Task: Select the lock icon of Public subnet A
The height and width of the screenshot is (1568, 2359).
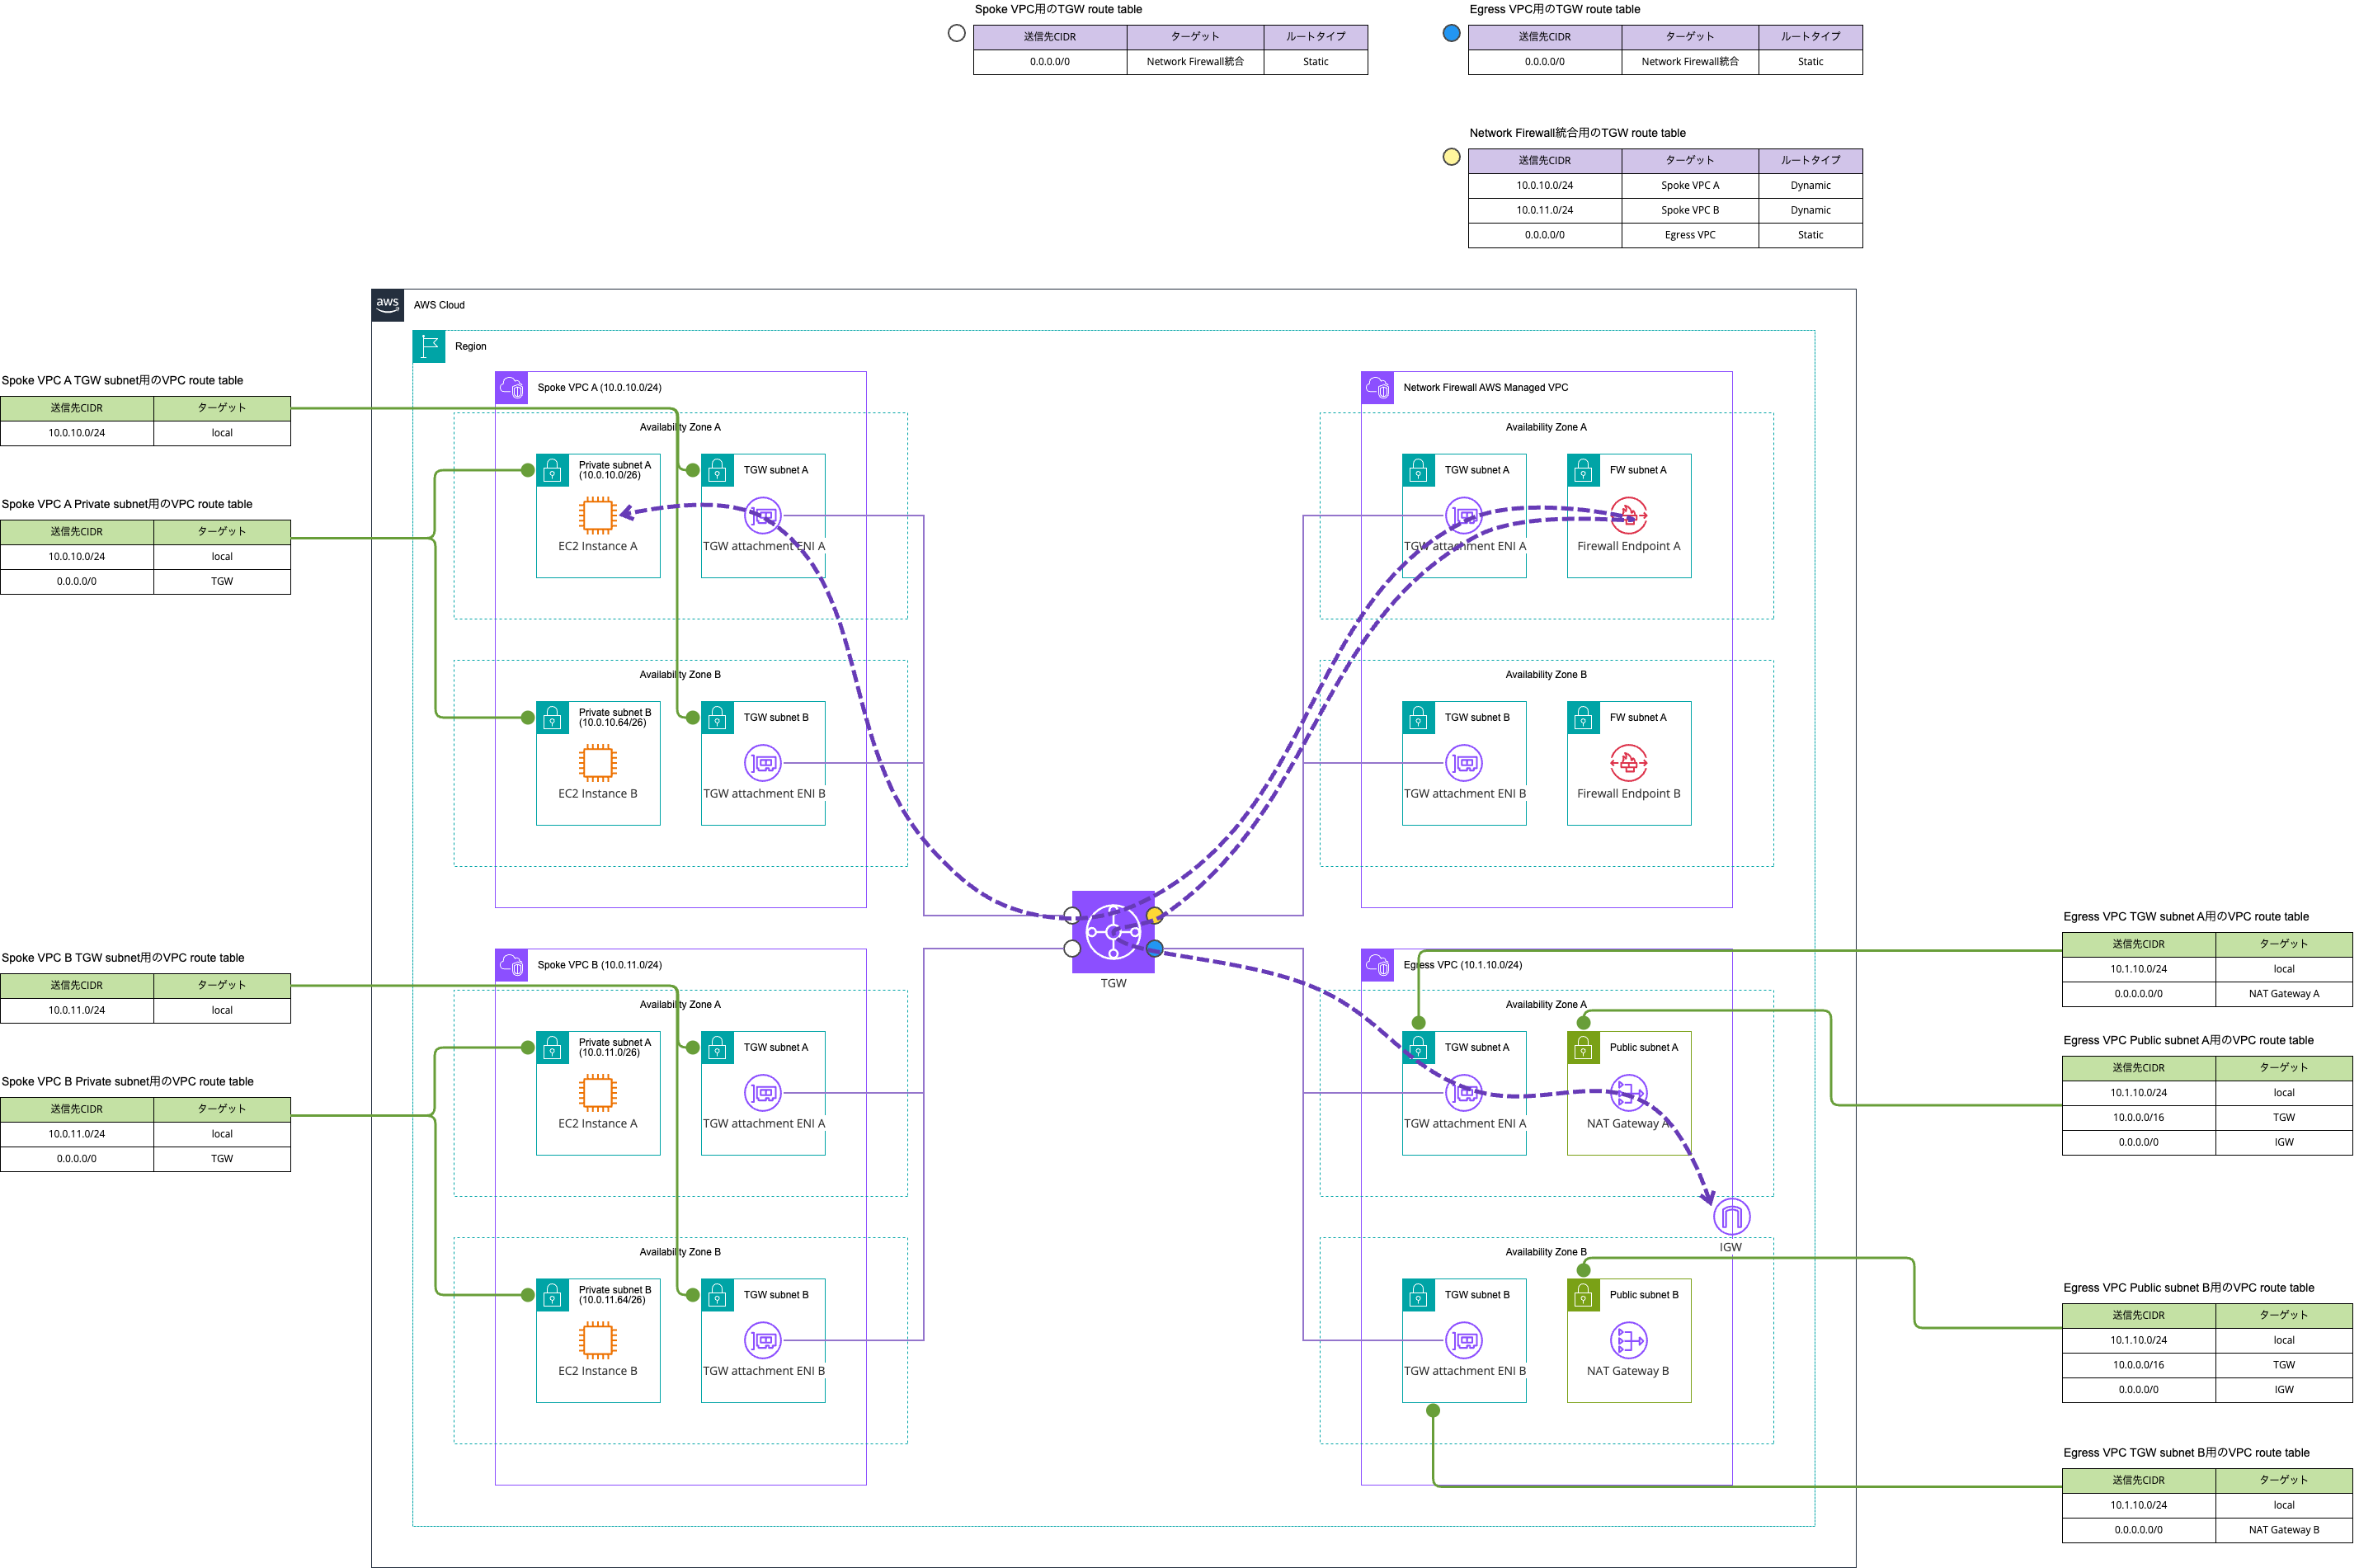Action: coord(1583,1048)
